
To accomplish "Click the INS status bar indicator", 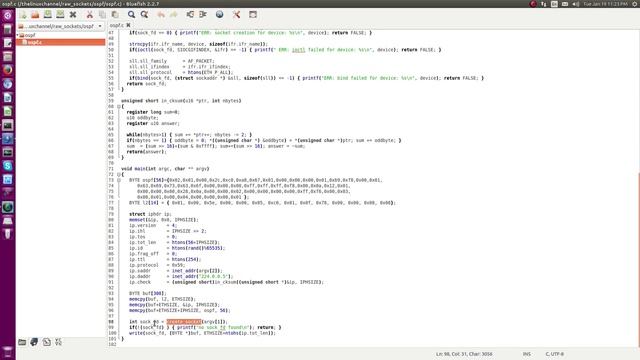I will (x=527, y=354).
